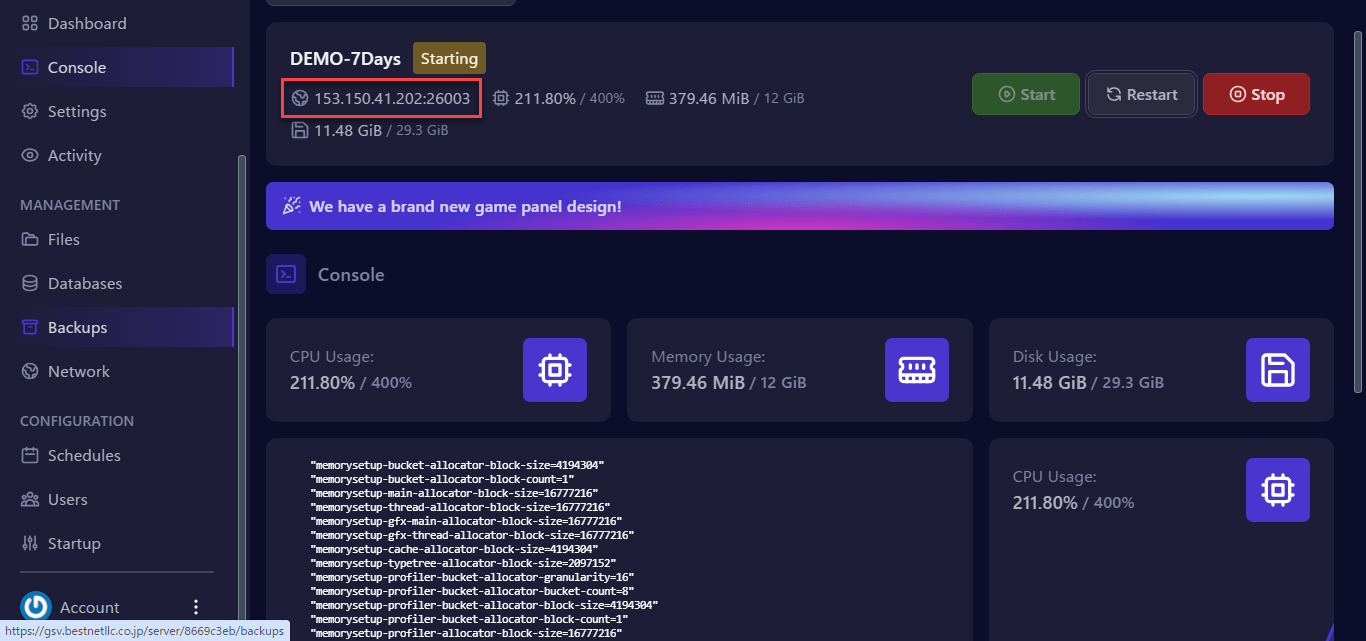Click the party popper icon in the banner
This screenshot has width=1366, height=641.
291,206
